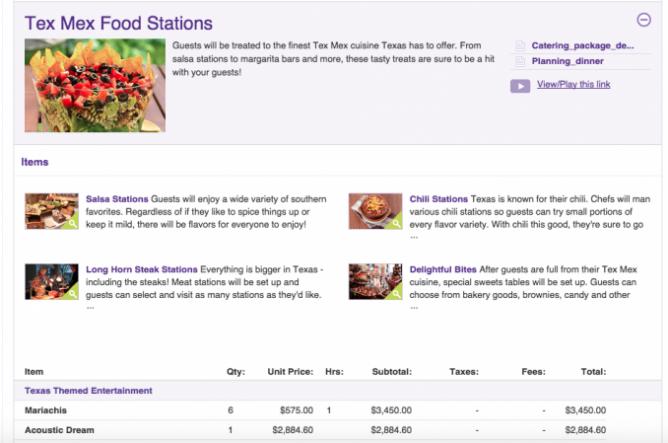Open the Planning_dinner attachment link
The image size is (668, 443).
567,62
